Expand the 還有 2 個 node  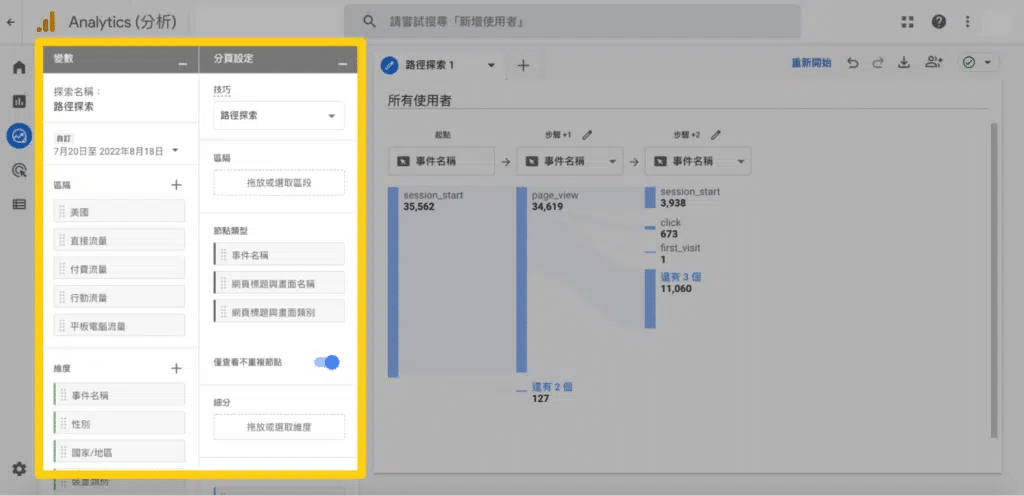[552, 387]
